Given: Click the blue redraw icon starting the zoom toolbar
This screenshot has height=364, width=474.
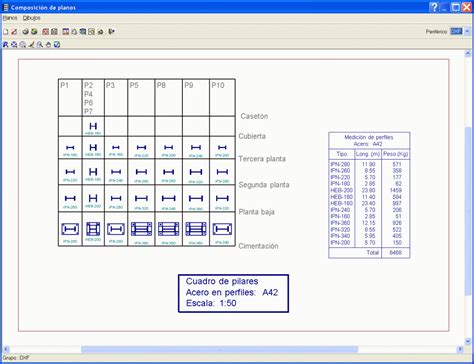Looking at the screenshot, I should tap(5, 44).
